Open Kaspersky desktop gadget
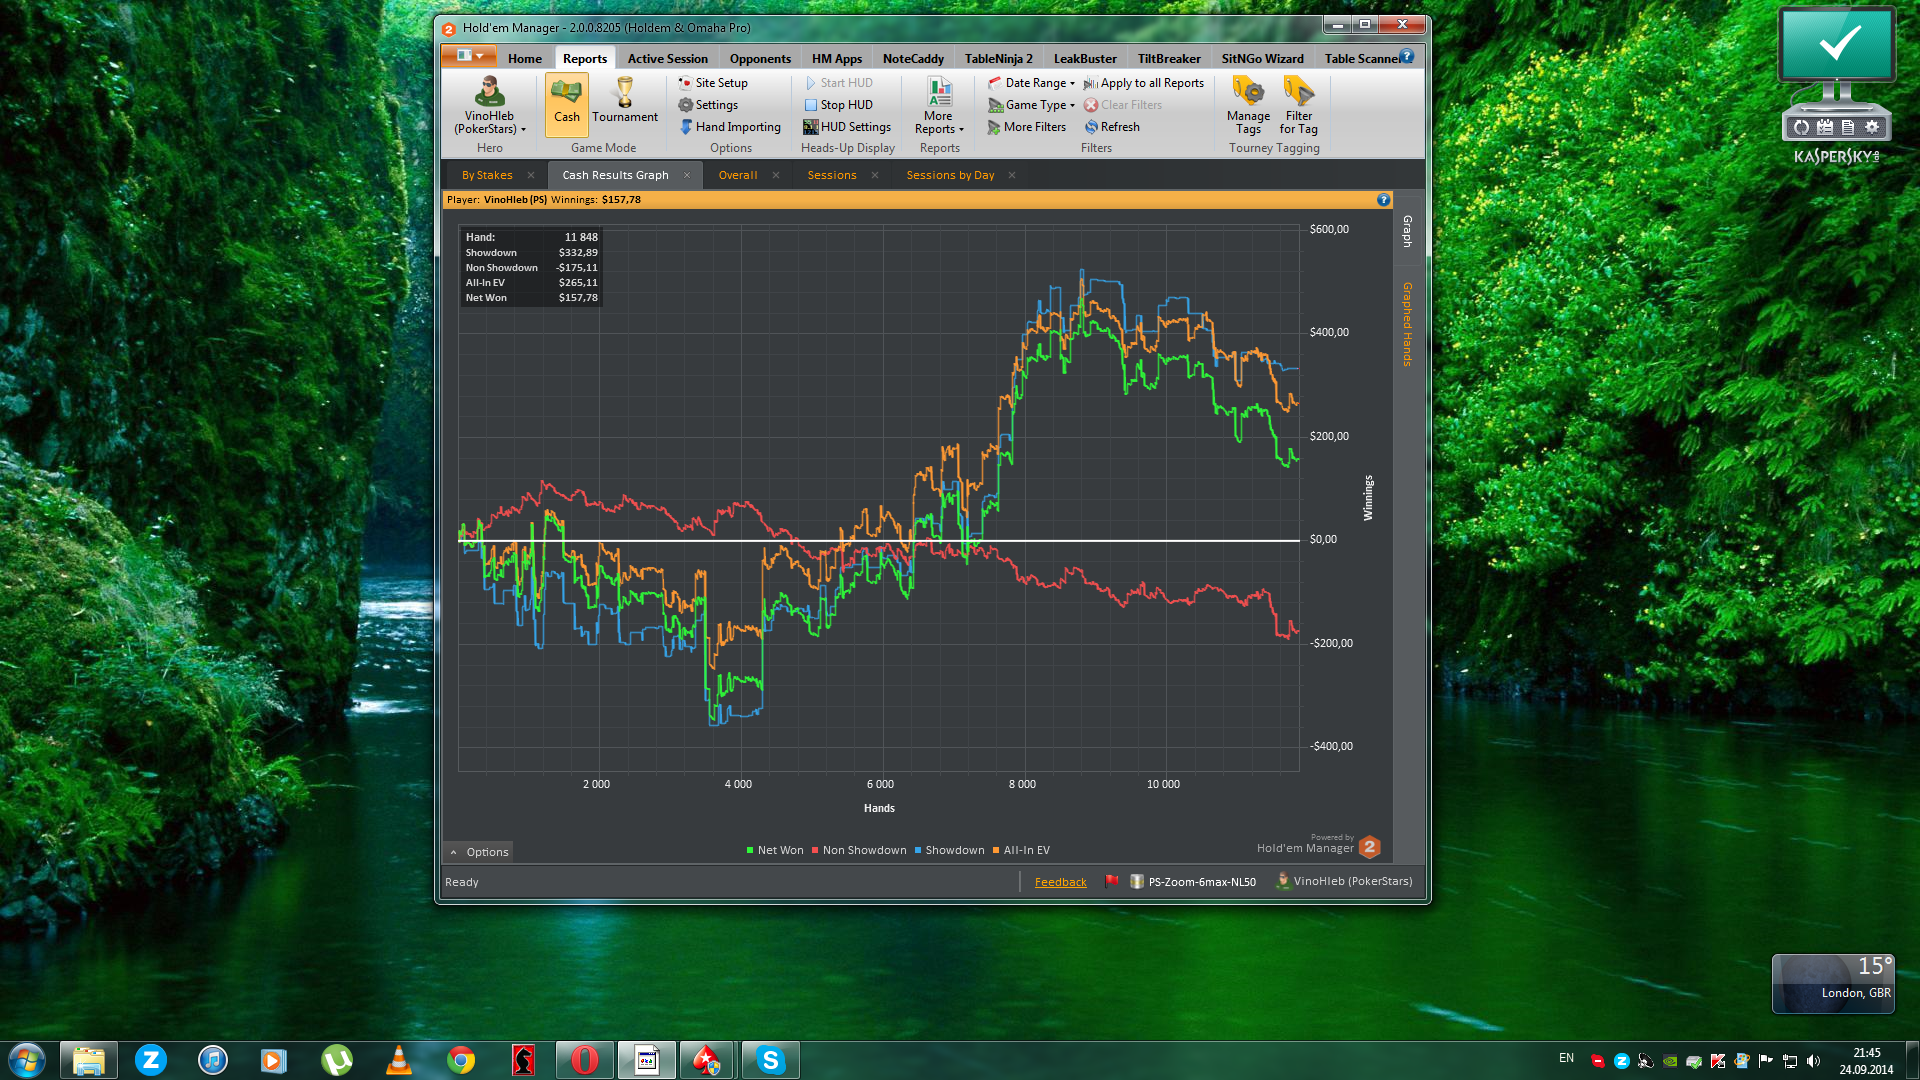Screen dimensions: 1920x1080 coord(1836,85)
